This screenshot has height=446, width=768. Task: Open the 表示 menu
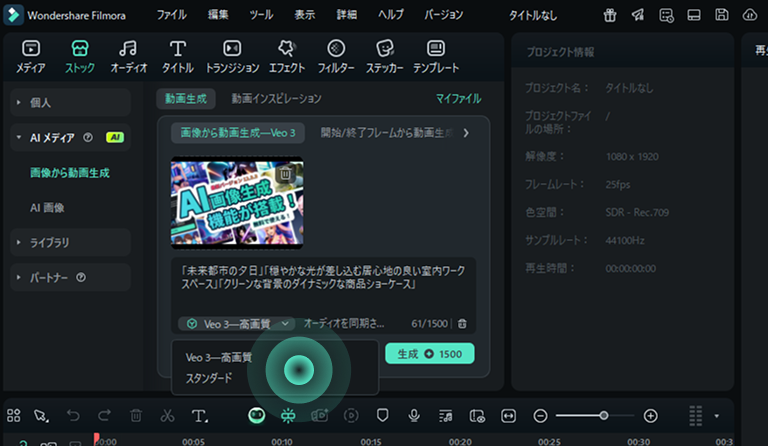(x=305, y=15)
